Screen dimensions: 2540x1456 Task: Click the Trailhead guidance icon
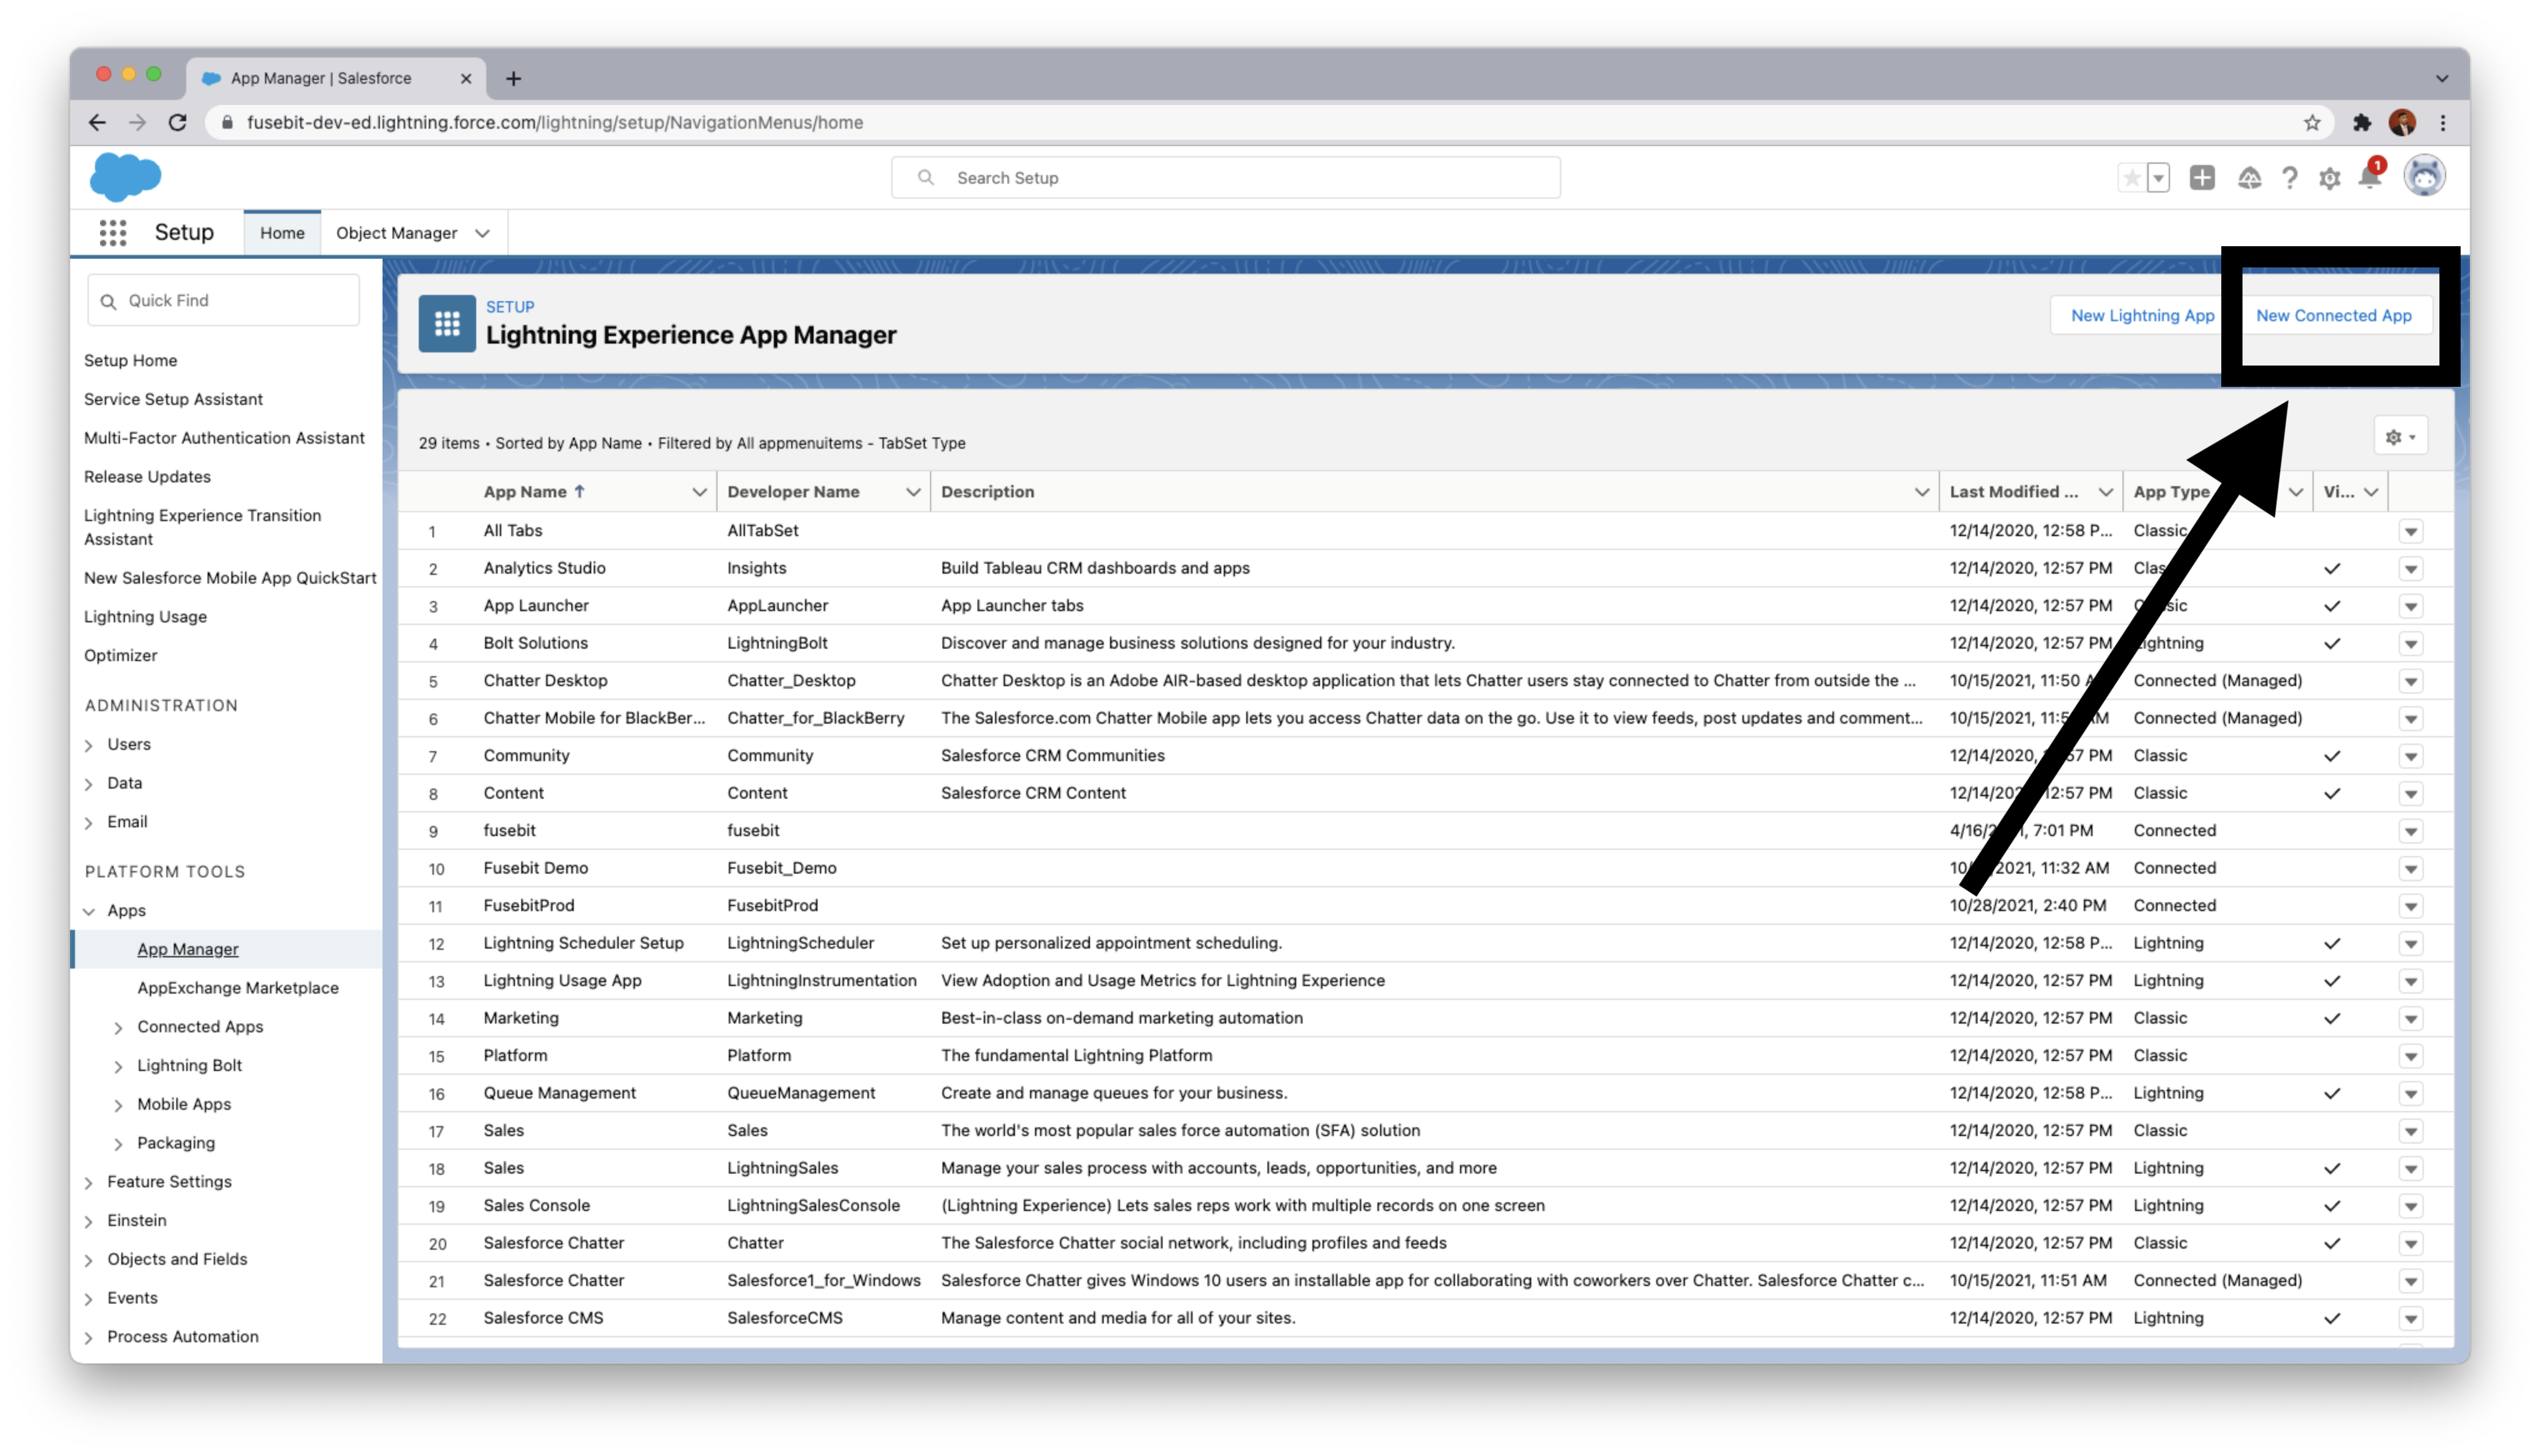tap(2249, 178)
